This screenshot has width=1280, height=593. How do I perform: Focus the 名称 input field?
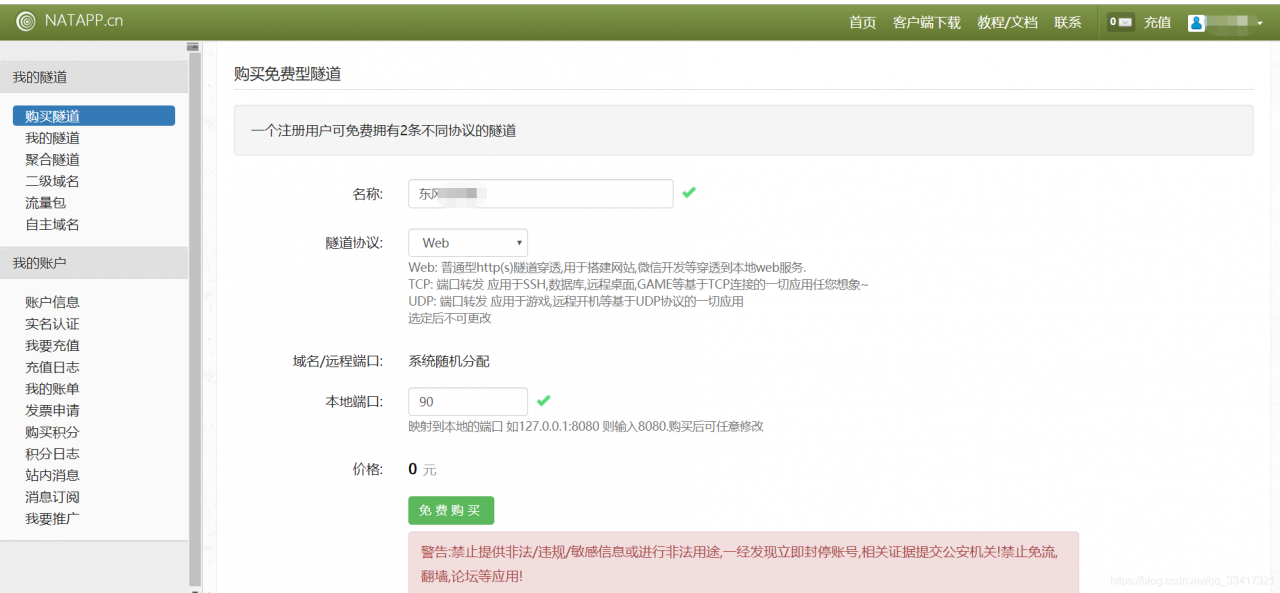541,194
